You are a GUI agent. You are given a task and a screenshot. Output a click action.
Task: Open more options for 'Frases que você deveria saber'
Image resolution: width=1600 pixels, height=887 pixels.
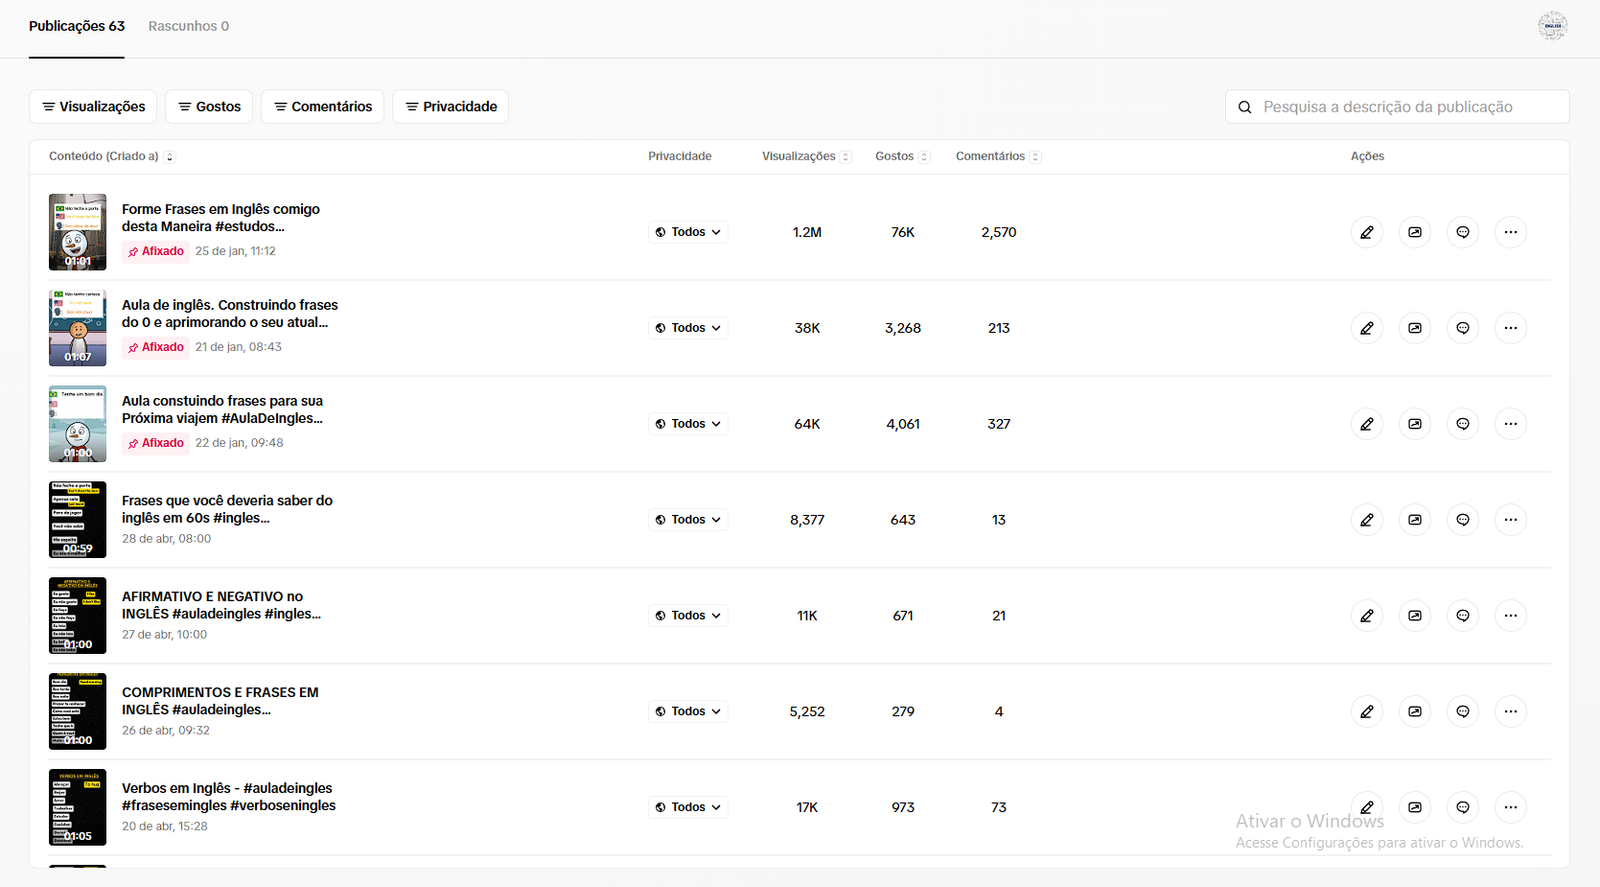click(1510, 520)
